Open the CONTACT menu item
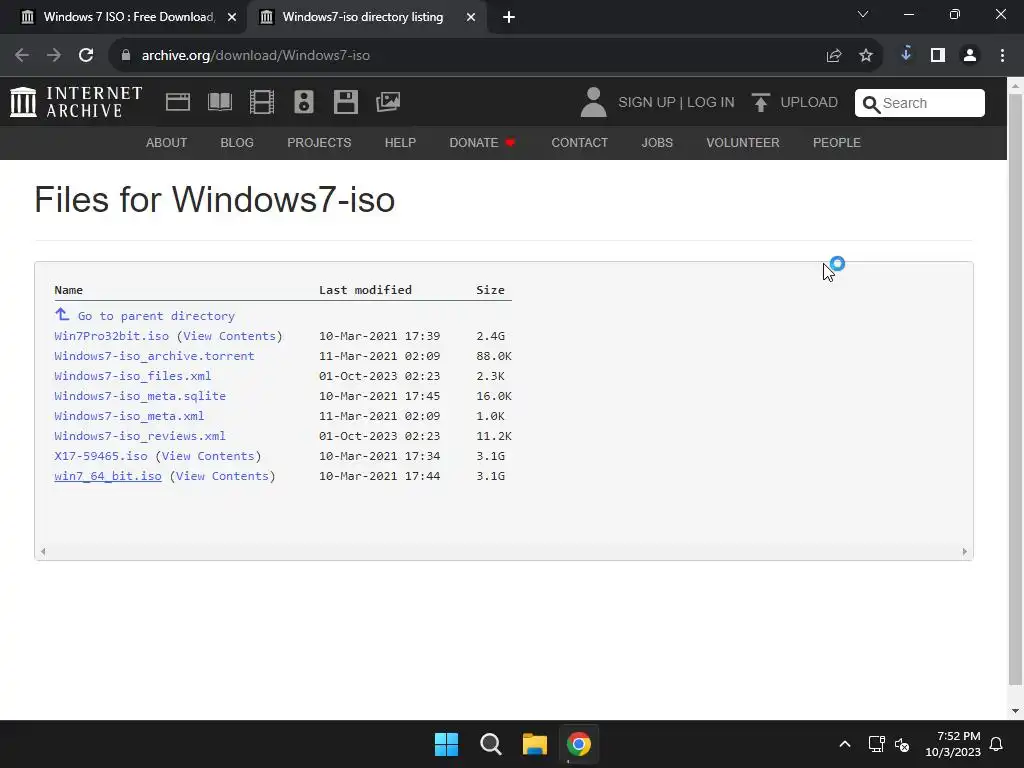 pyautogui.click(x=579, y=142)
